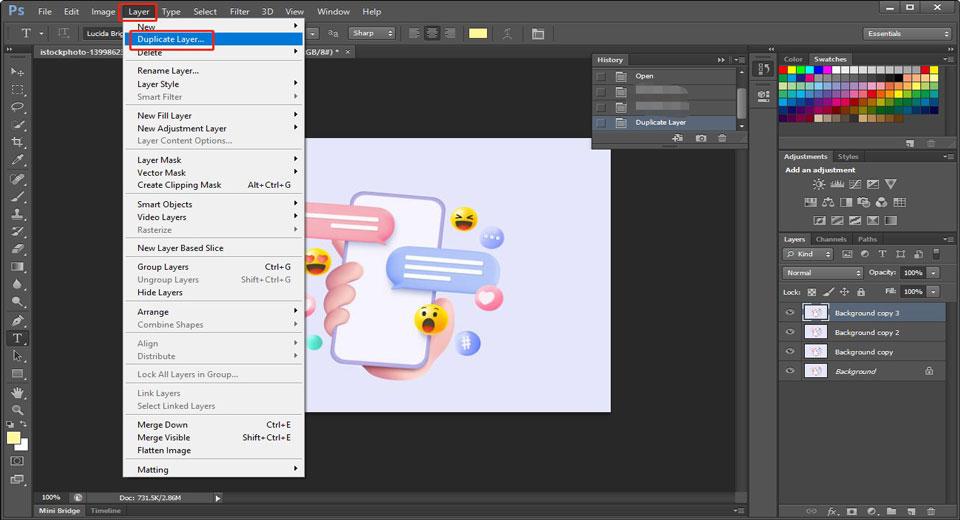
Task: Open layer style fx menu
Action: (832, 511)
